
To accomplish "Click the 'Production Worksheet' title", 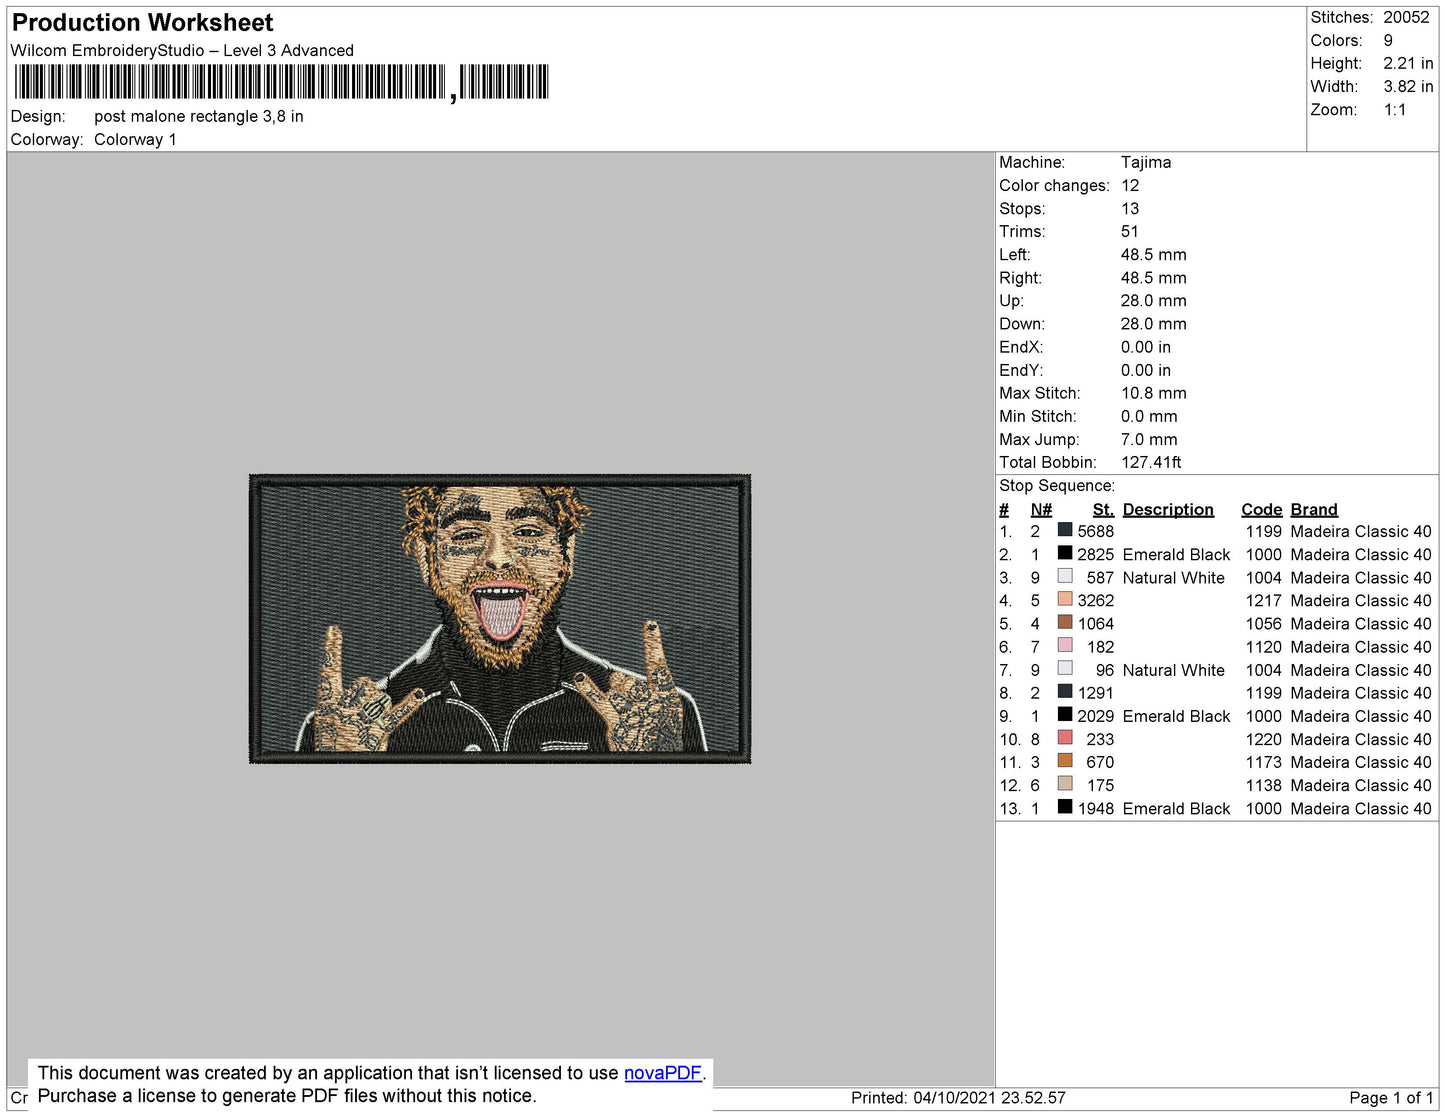I will point(142,23).
